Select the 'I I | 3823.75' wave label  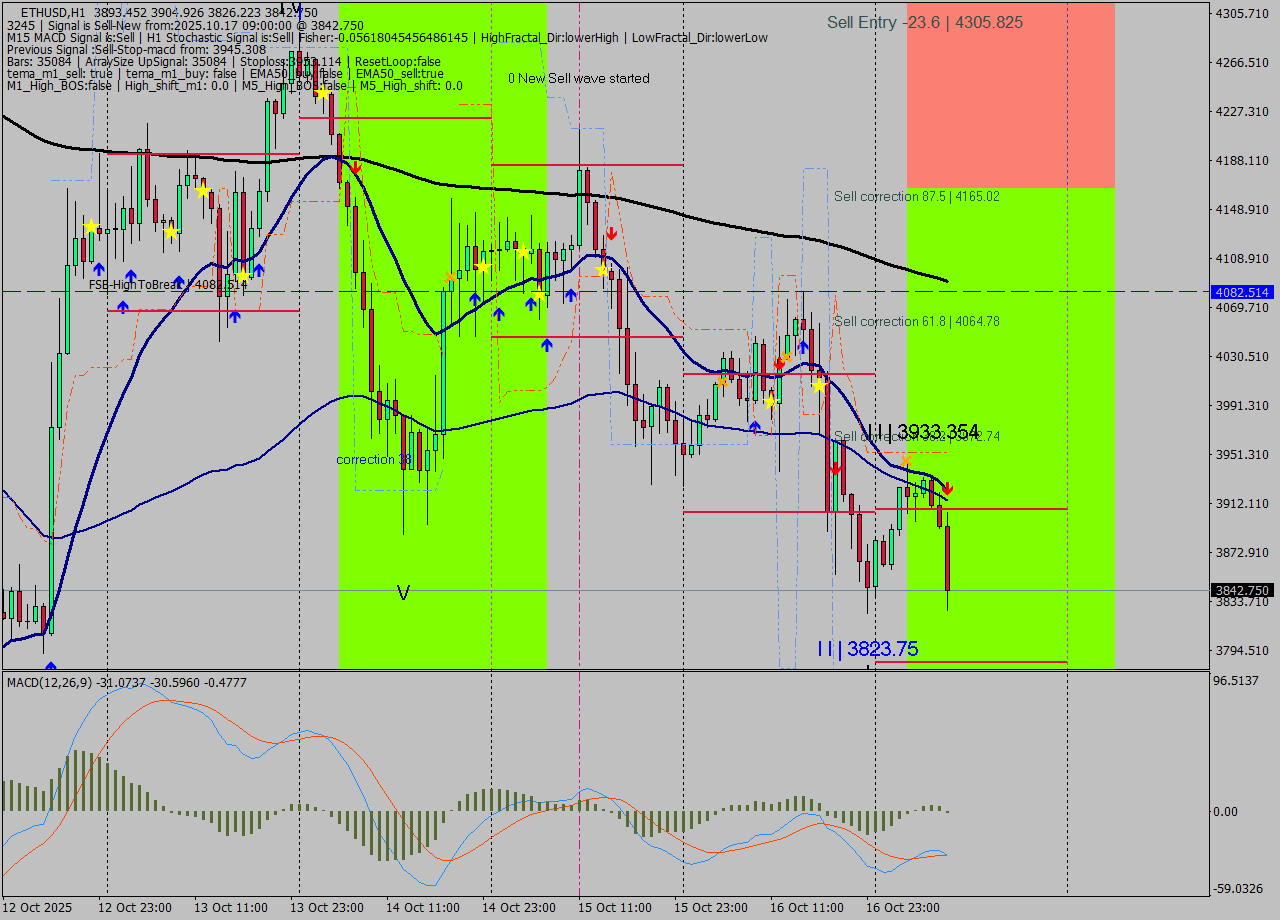click(x=866, y=649)
